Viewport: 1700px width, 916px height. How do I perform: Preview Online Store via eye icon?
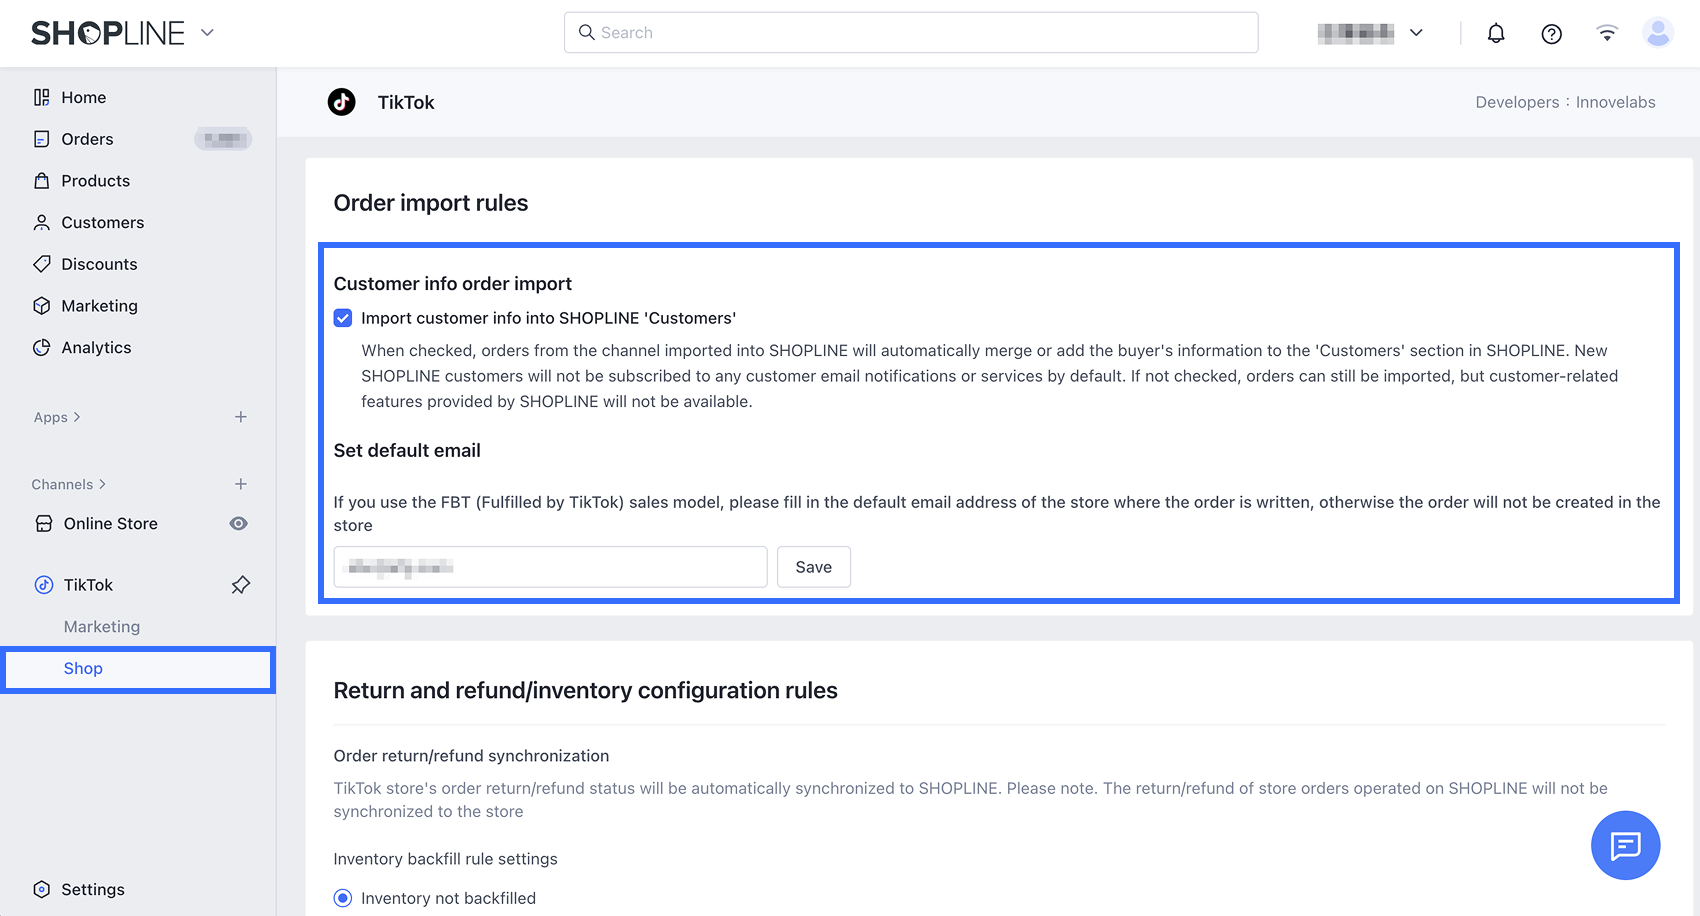coord(239,524)
